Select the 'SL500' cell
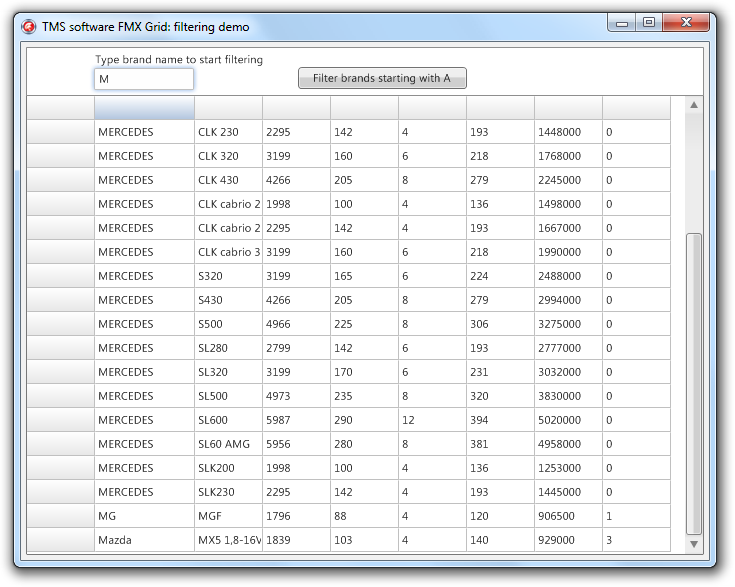The image size is (735, 587). coord(228,396)
